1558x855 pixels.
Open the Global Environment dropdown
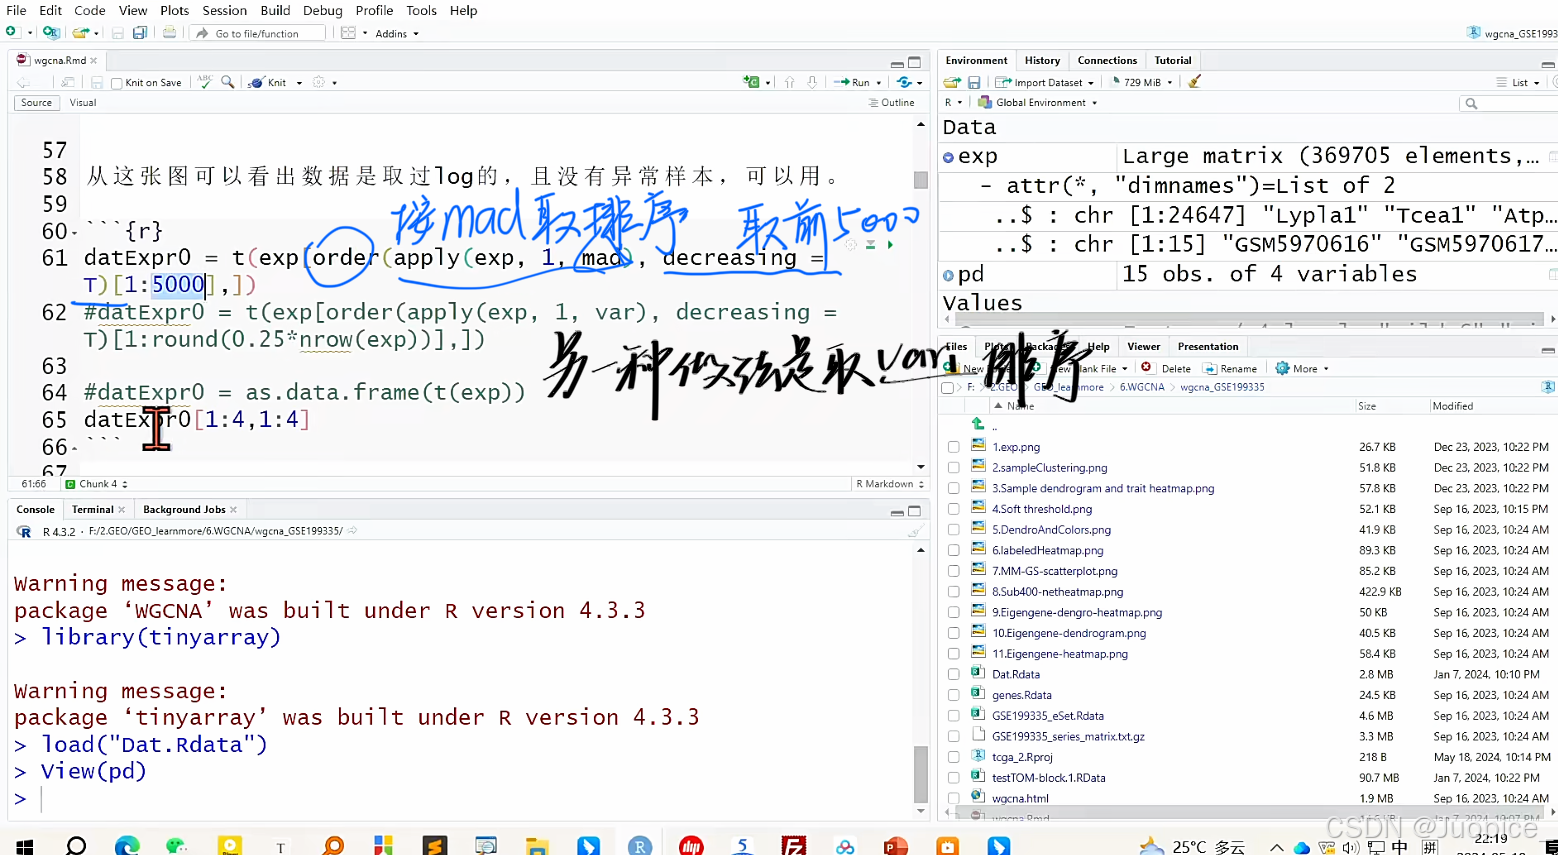click(x=1038, y=102)
